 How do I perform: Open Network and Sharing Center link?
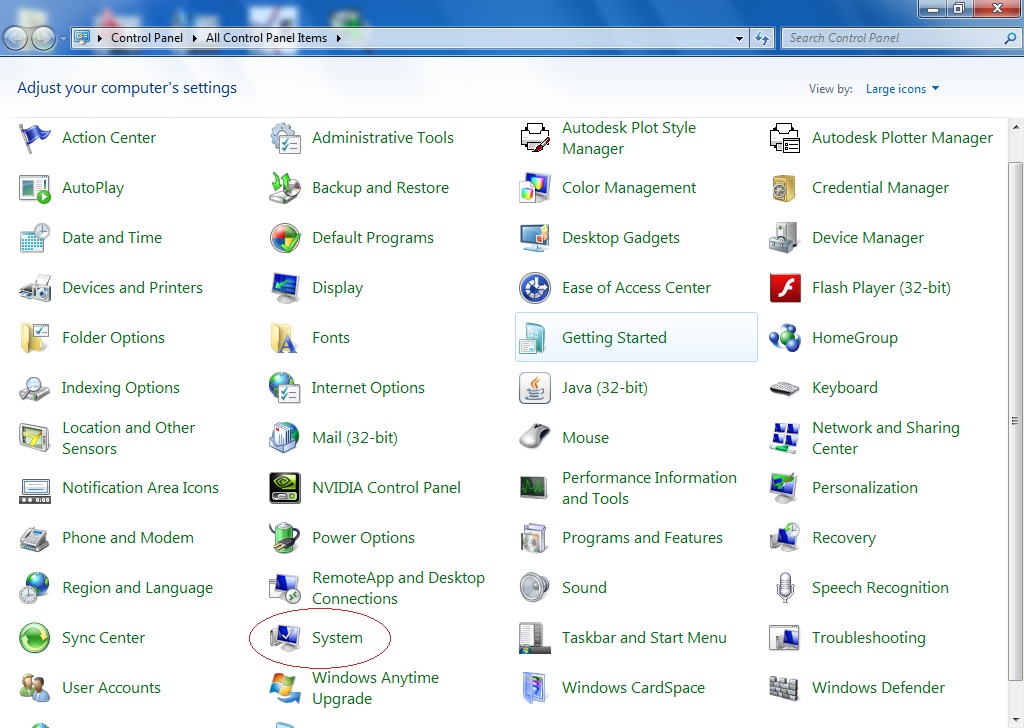pyautogui.click(x=885, y=438)
